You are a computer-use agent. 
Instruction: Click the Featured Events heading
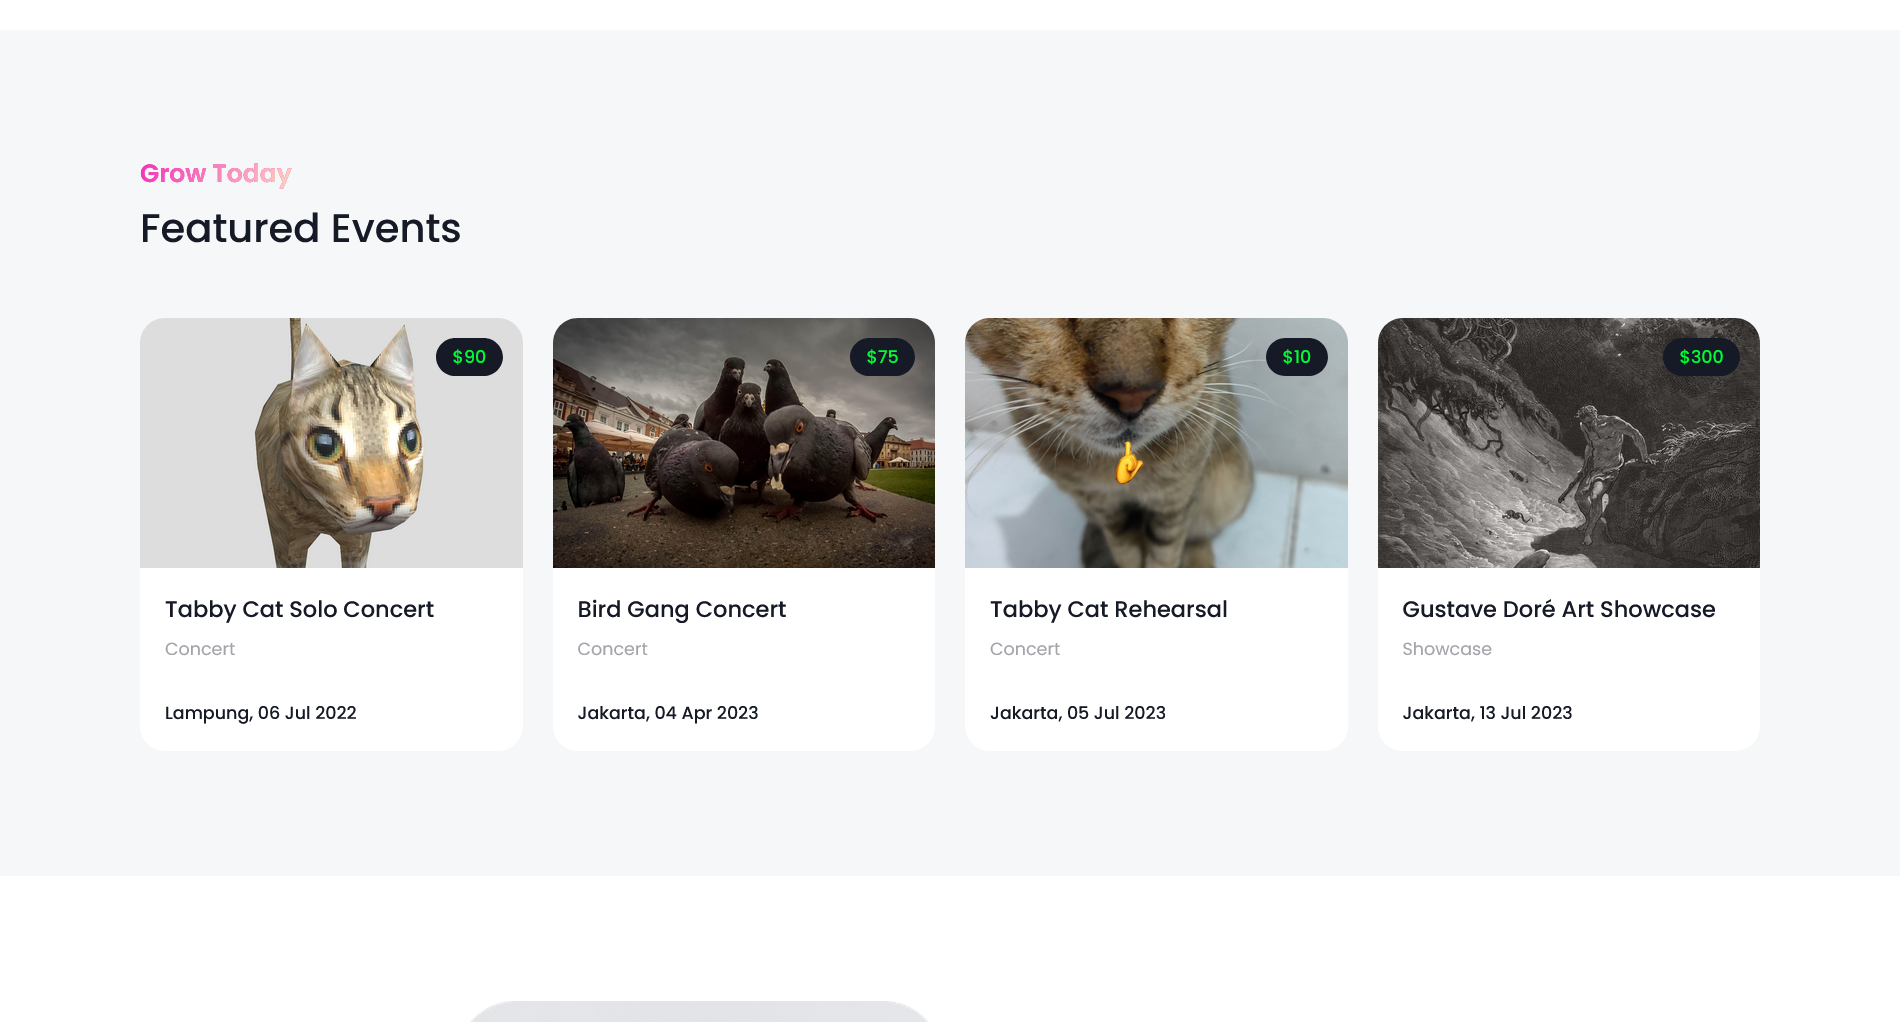pos(300,229)
